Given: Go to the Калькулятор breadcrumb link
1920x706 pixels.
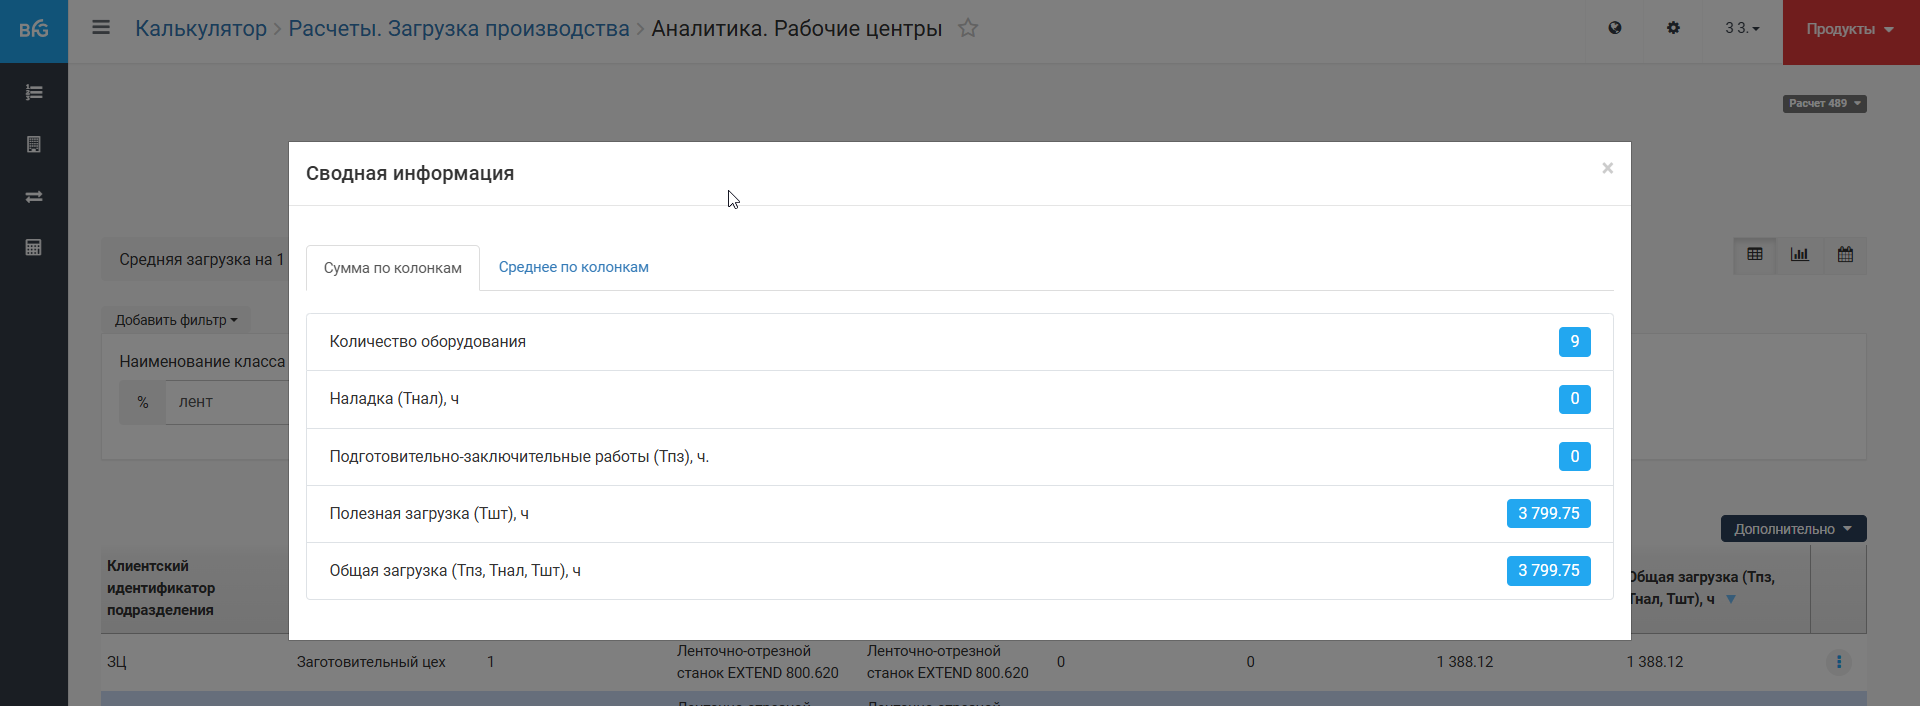Looking at the screenshot, I should (201, 29).
